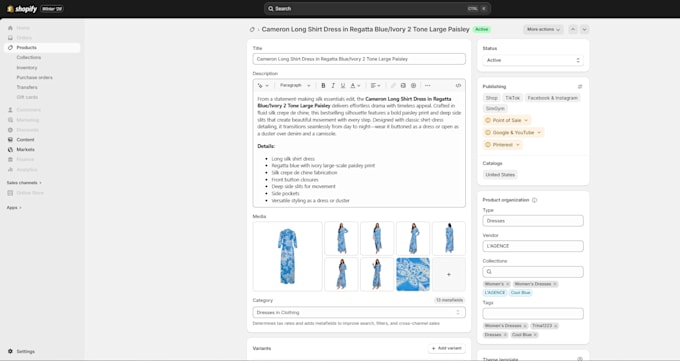680x361 pixels.
Task: Open the more formatting options ellipsis
Action: [x=428, y=85]
